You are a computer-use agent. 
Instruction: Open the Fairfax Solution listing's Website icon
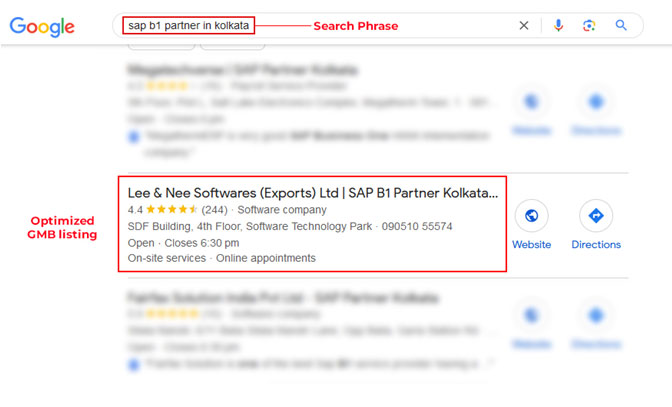532,316
